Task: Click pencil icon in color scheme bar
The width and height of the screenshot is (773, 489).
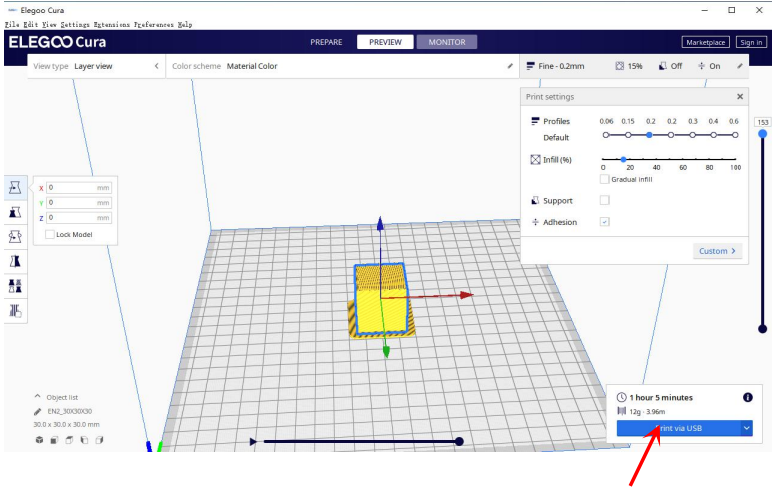Action: pyautogui.click(x=510, y=66)
